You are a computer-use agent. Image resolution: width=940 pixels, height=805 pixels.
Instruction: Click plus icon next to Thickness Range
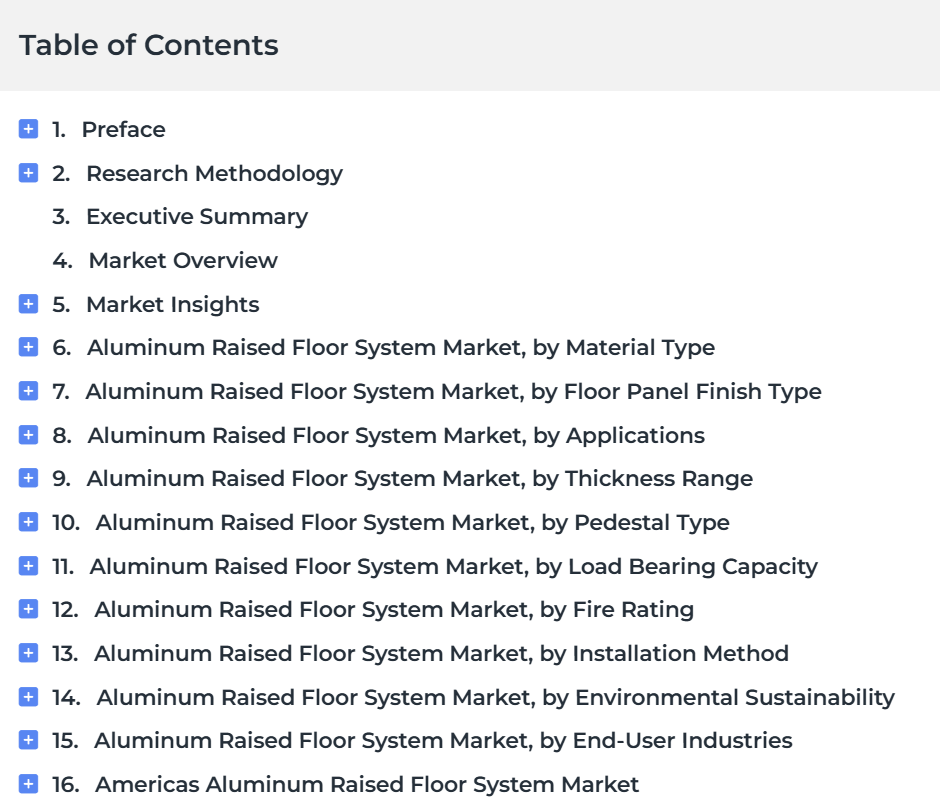click(28, 478)
